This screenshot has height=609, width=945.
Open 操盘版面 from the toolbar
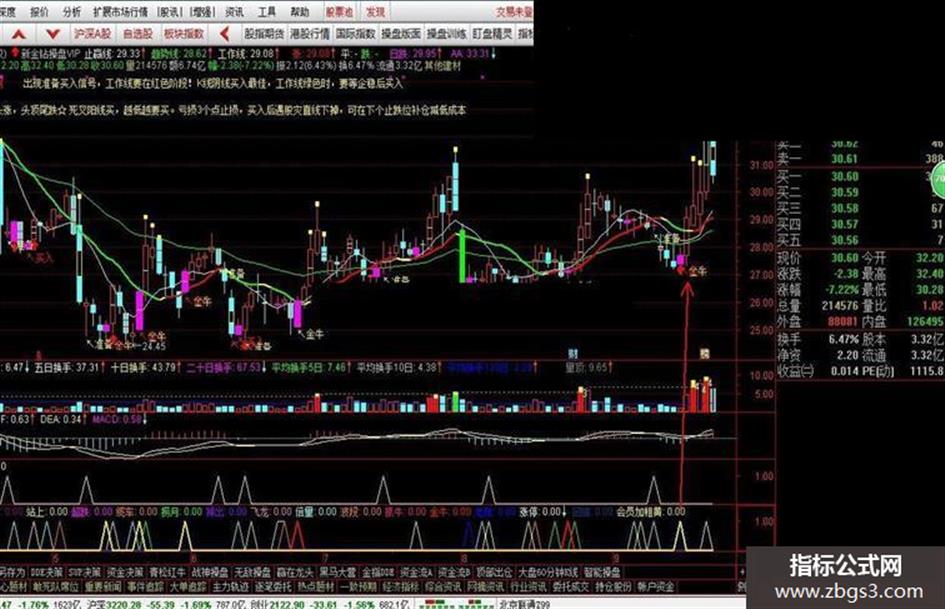(x=401, y=34)
